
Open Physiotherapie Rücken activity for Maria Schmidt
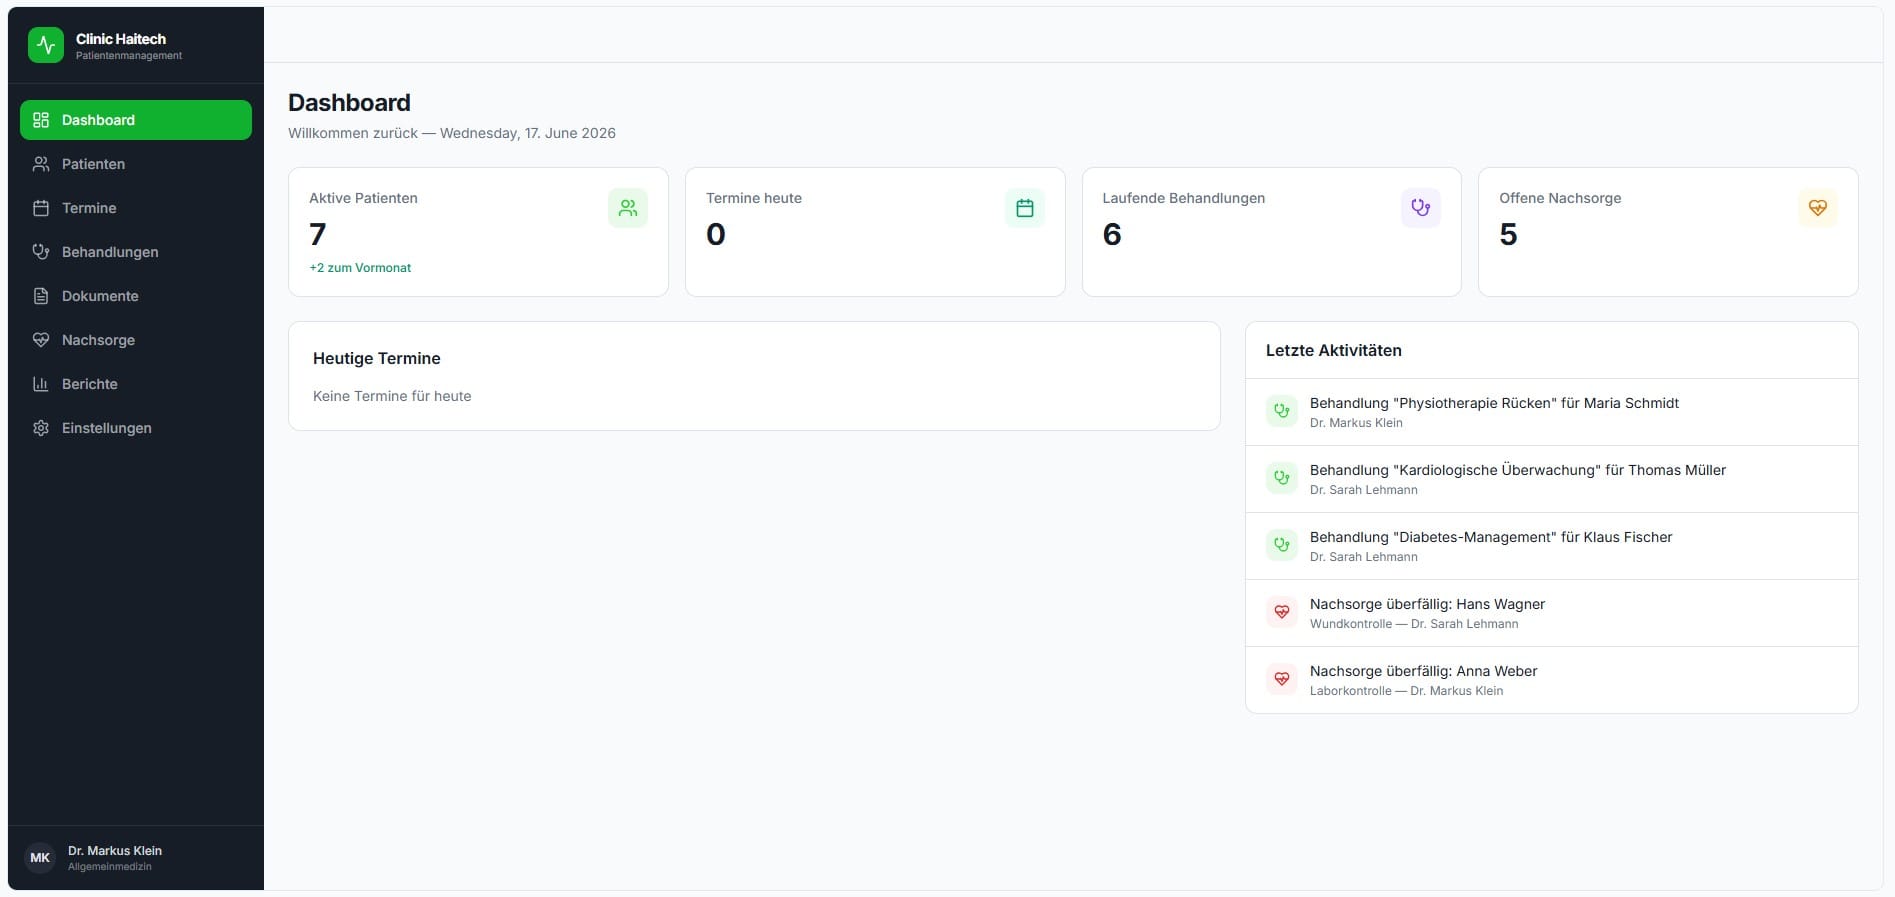[1552, 412]
